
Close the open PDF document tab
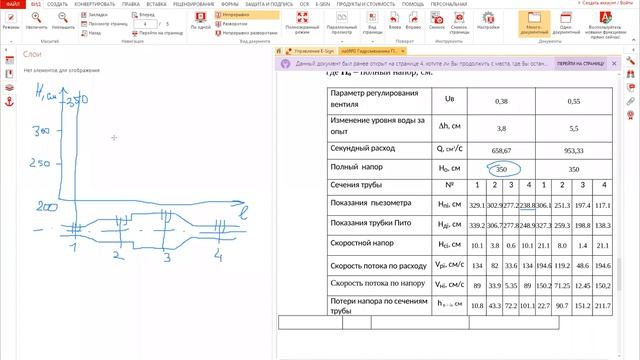tap(402, 51)
